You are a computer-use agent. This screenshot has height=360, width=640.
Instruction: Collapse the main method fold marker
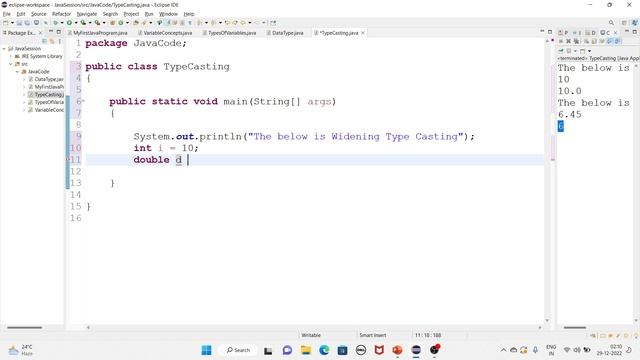pyautogui.click(x=84, y=101)
